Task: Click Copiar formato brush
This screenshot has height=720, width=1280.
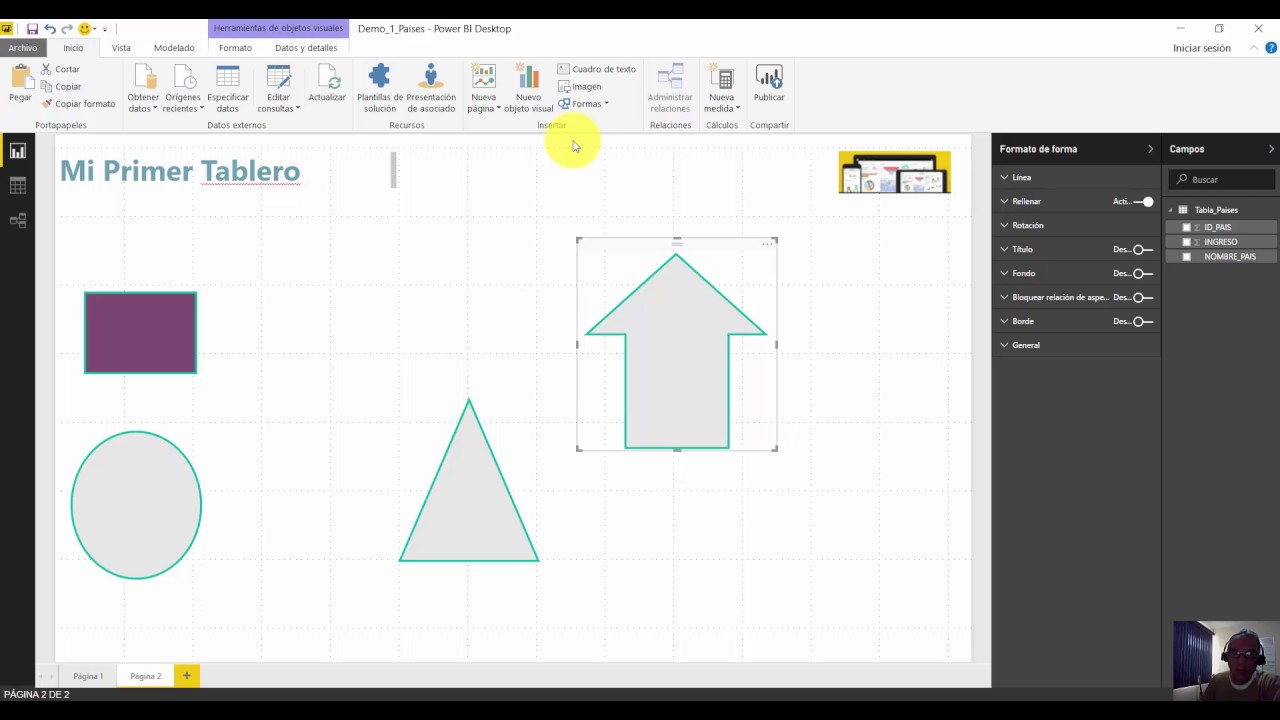Action: click(78, 104)
